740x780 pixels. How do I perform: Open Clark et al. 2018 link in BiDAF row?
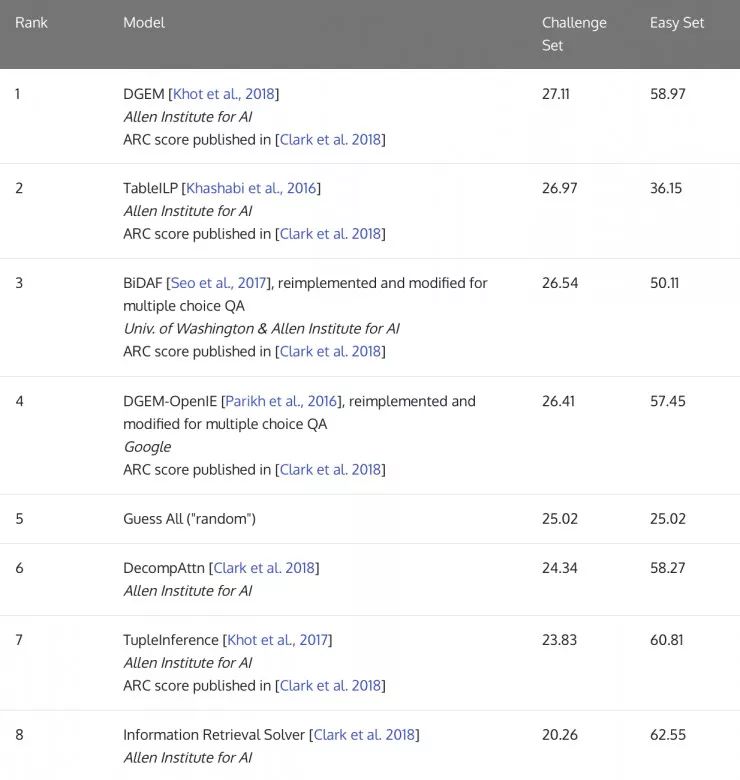click(330, 352)
